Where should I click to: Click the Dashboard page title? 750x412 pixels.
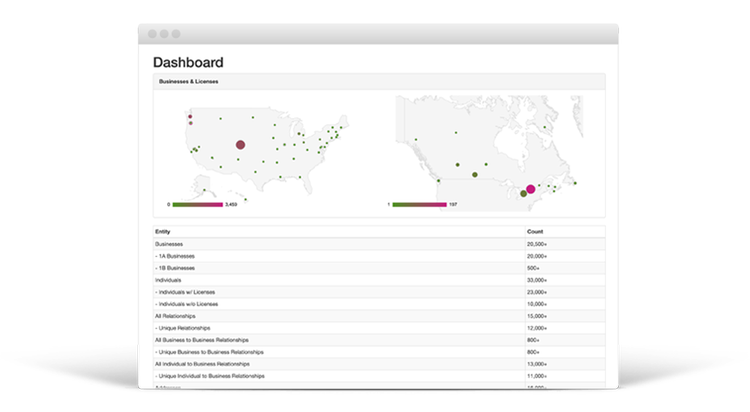coord(188,62)
